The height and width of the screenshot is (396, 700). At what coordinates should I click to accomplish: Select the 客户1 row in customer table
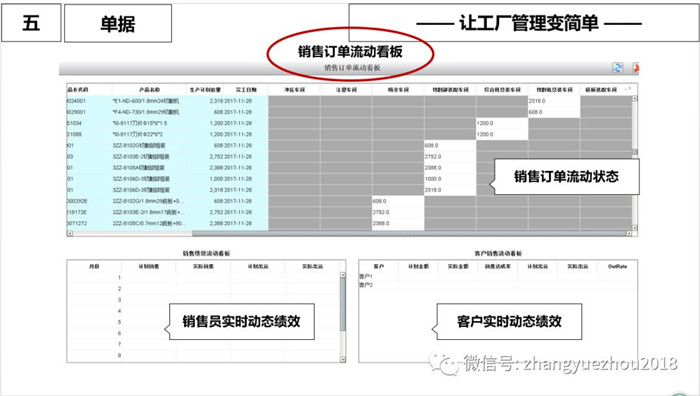click(x=498, y=276)
